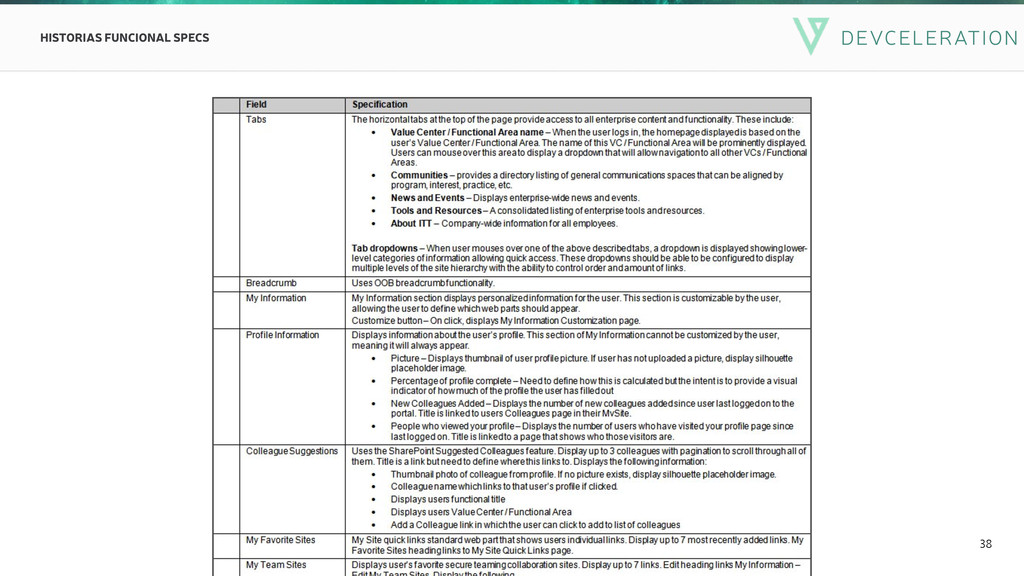Click 'Thumbnail photo of colleague from profile' bullet
Image resolution: width=1024 pixels, height=576 pixels.
[x=583, y=475]
